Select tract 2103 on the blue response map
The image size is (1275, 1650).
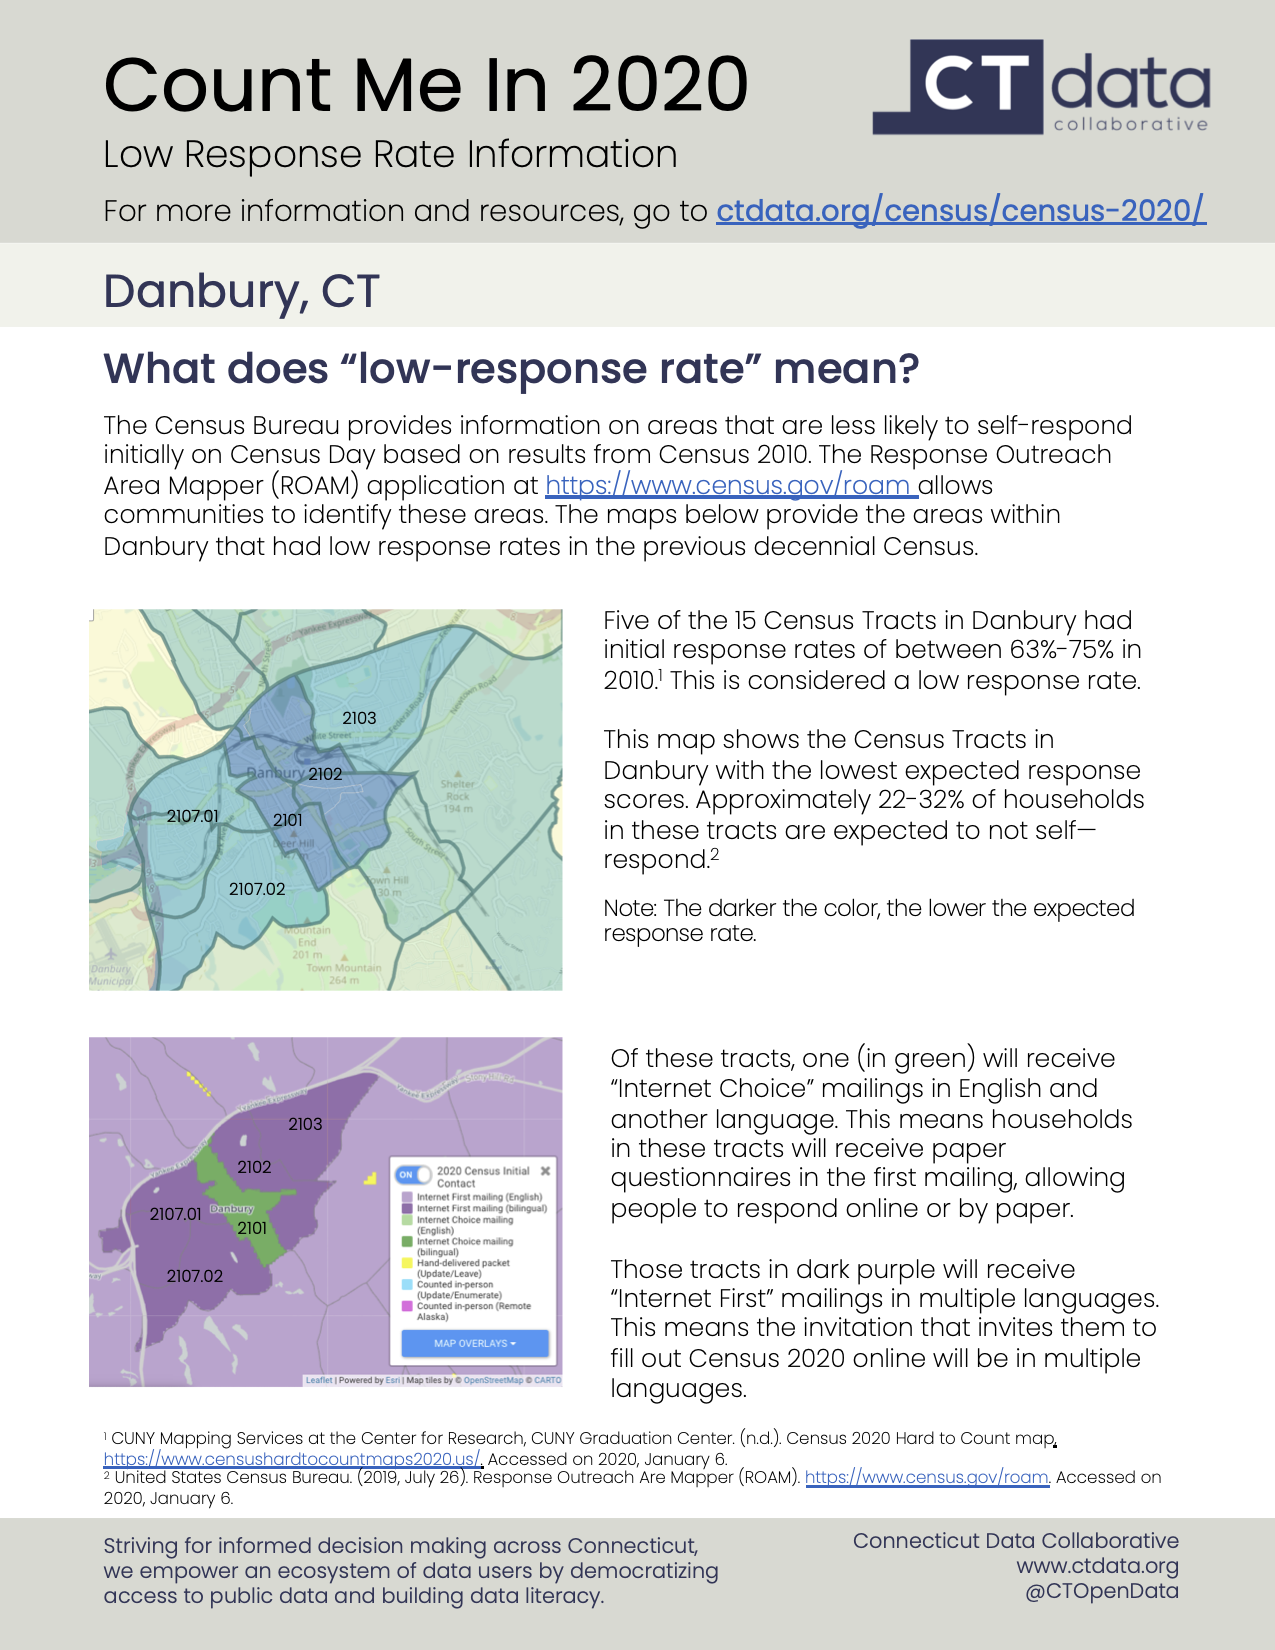pyautogui.click(x=359, y=718)
